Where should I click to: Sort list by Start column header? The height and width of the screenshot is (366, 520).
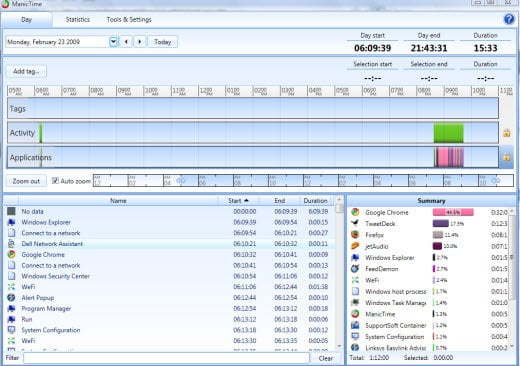pos(238,201)
